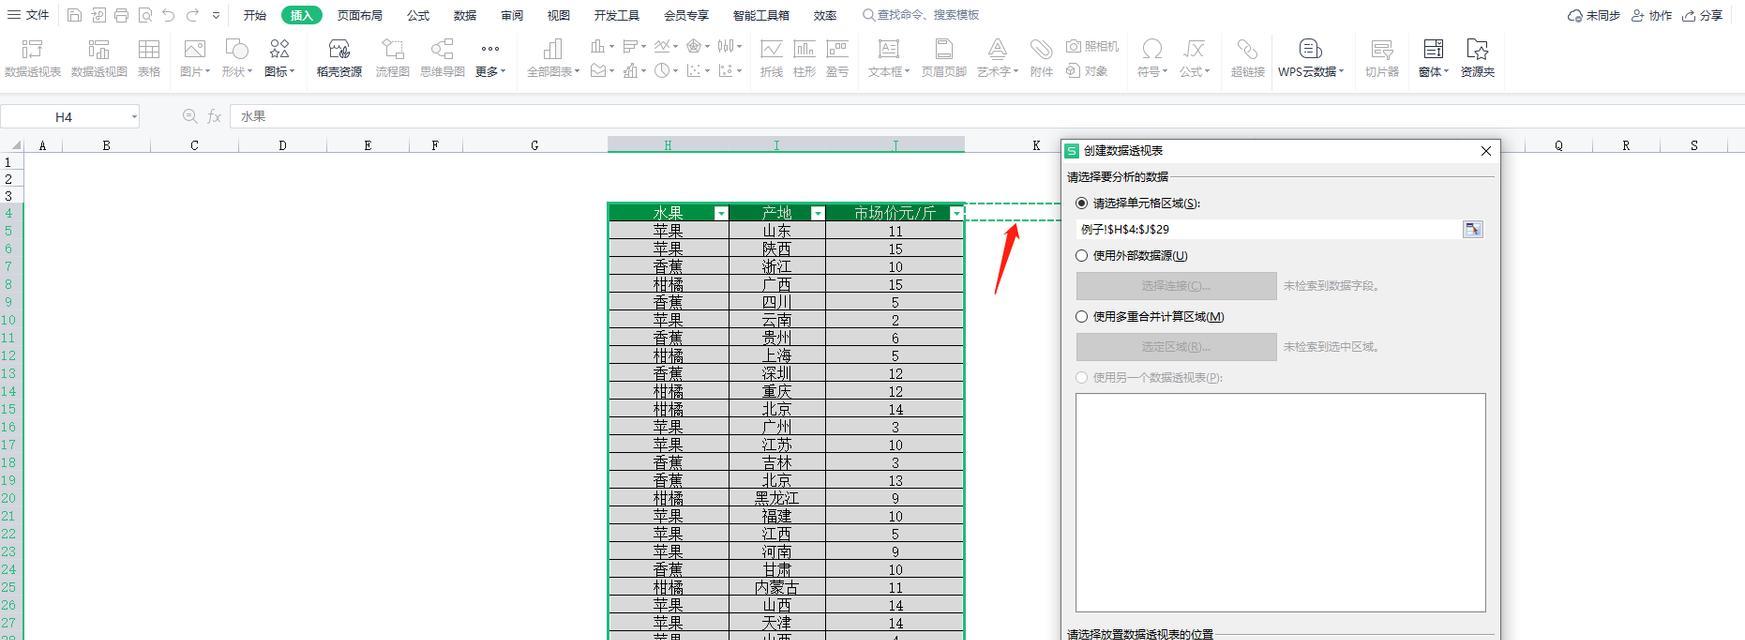Open Print Preview from quick access toolbar
The height and width of the screenshot is (640, 1745).
pyautogui.click(x=145, y=15)
